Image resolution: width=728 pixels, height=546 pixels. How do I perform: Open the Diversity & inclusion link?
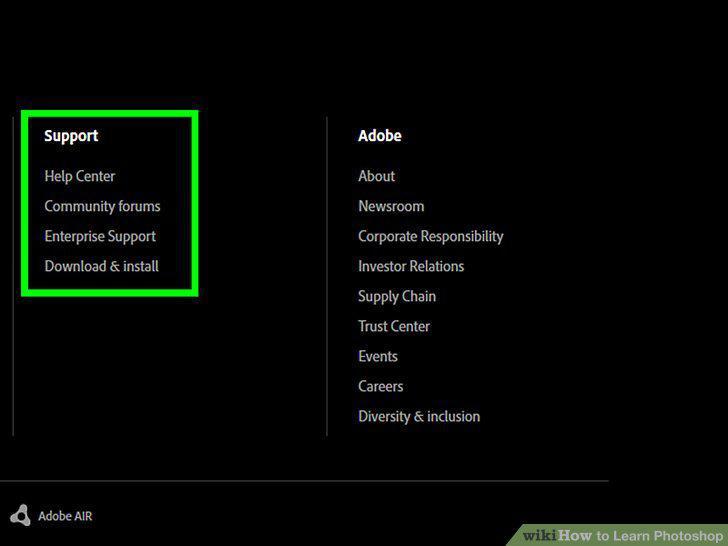[419, 416]
